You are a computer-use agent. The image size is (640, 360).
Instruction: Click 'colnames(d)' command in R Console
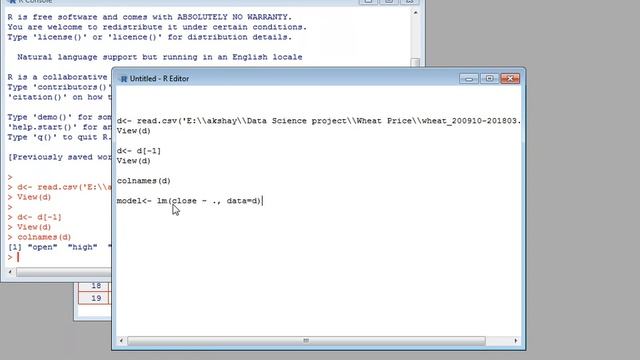pyautogui.click(x=44, y=237)
